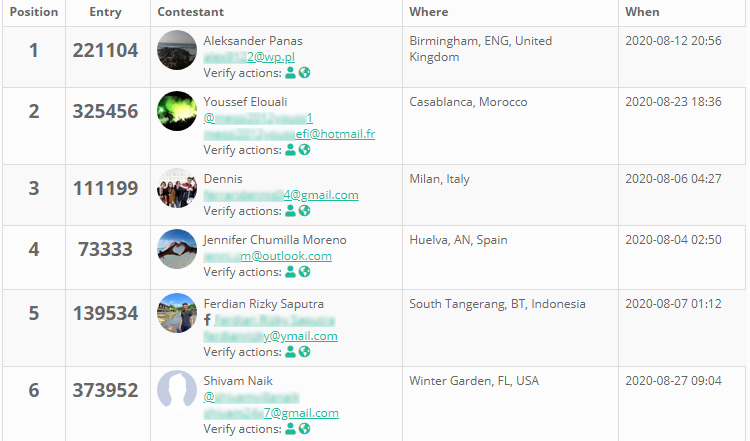
Task: Open Dennis's gmail.com email link
Action: tap(280, 195)
